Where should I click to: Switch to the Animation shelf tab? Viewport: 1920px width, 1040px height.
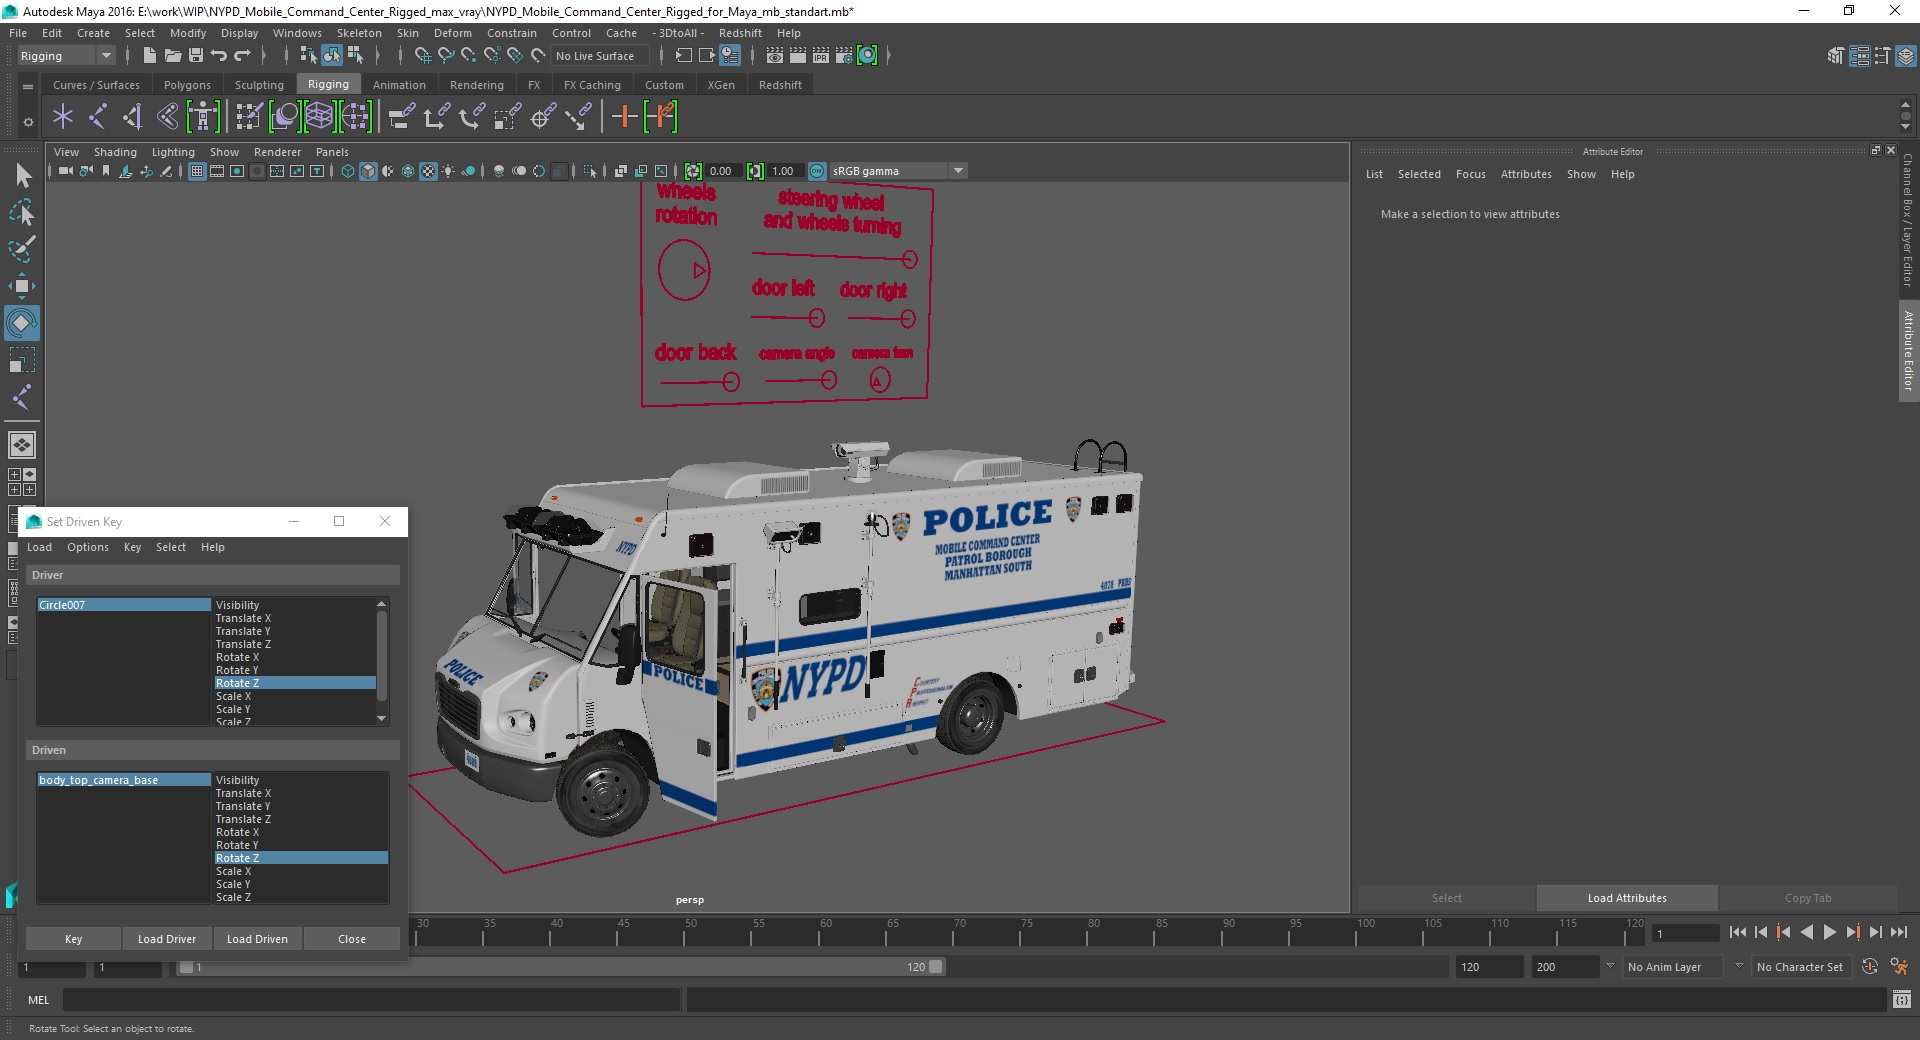coord(399,85)
